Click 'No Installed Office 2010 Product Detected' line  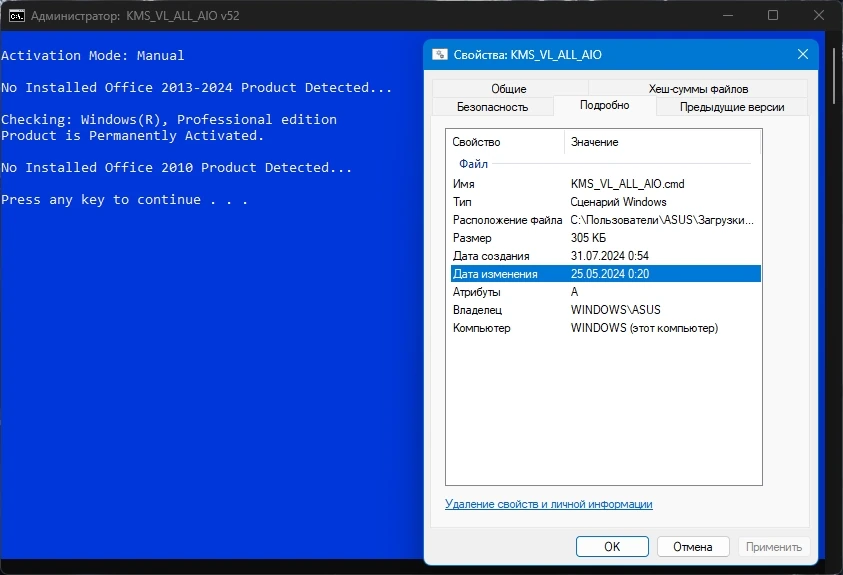click(176, 168)
